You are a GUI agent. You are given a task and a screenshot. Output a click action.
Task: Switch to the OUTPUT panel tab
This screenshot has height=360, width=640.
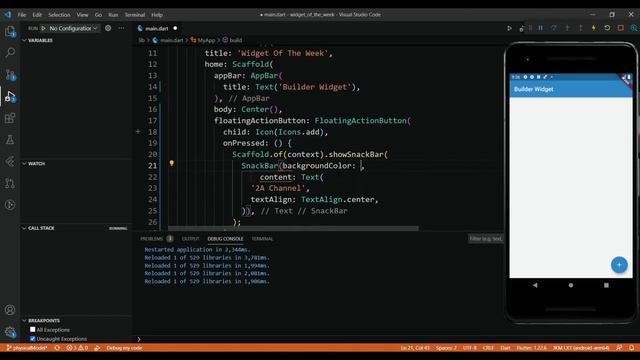click(191, 239)
